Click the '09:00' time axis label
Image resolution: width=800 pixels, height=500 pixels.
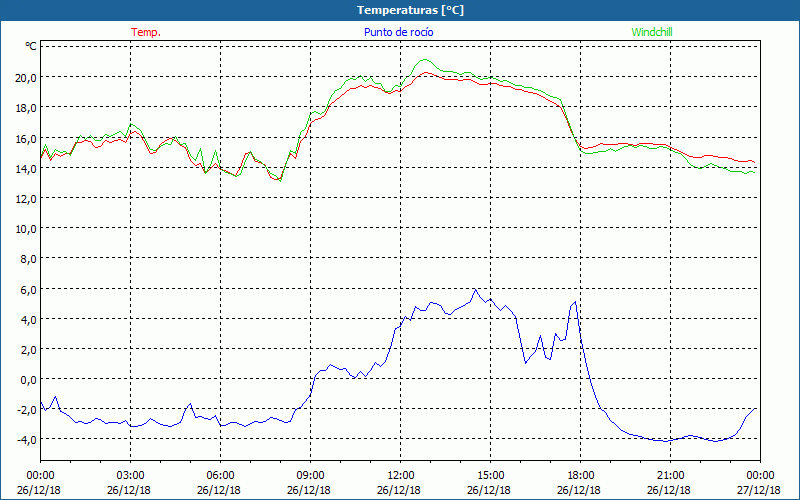point(311,476)
